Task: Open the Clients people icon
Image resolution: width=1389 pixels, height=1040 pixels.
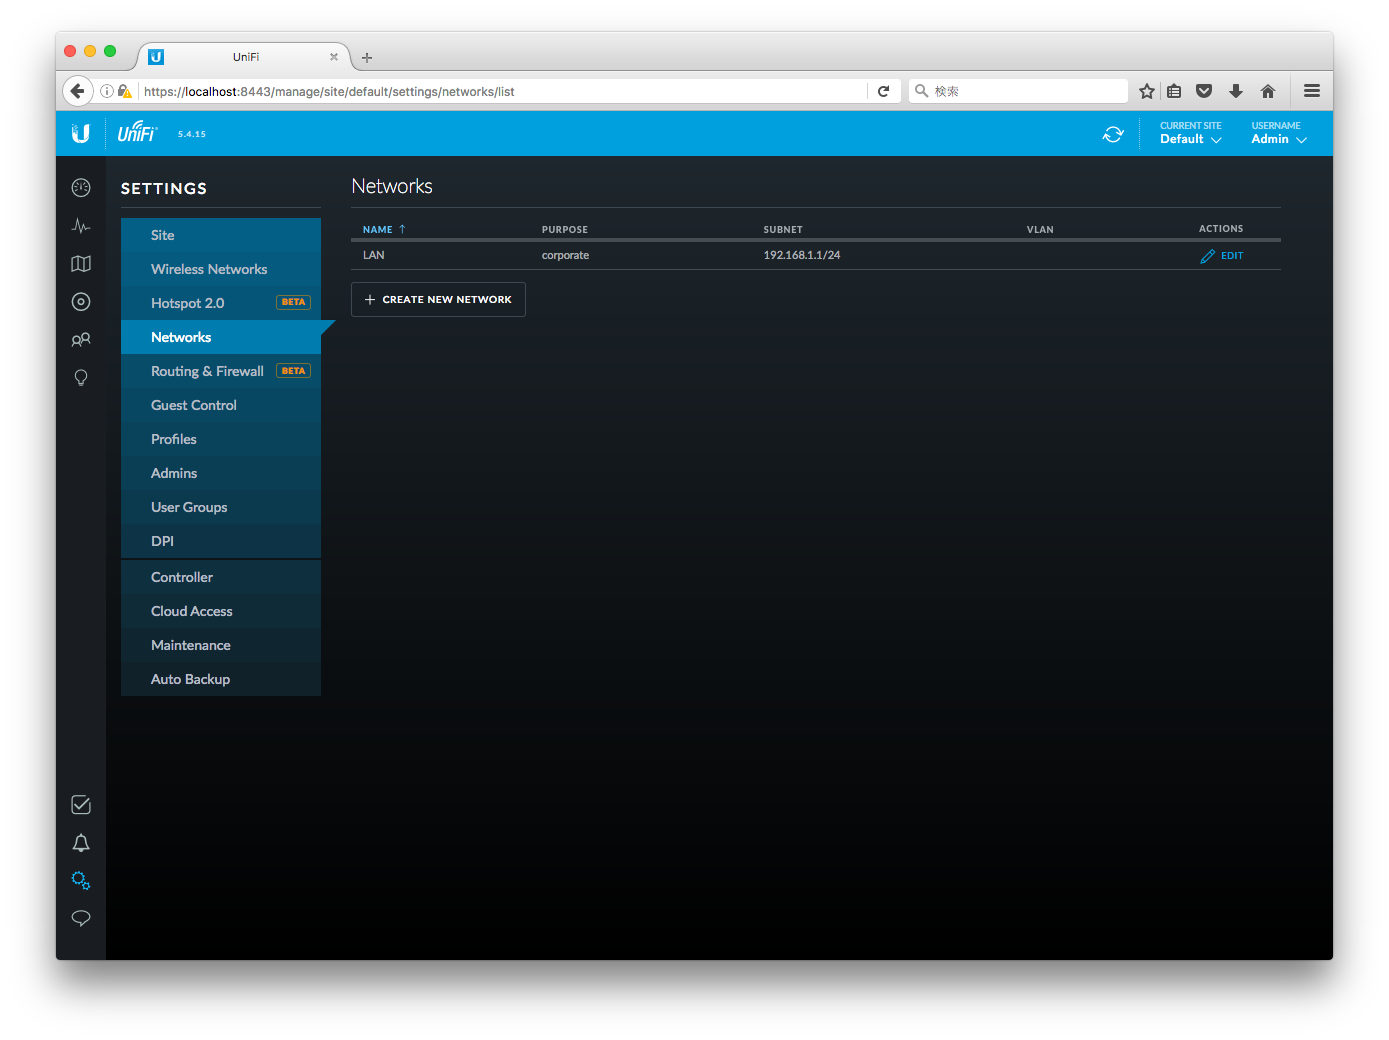Action: (81, 340)
